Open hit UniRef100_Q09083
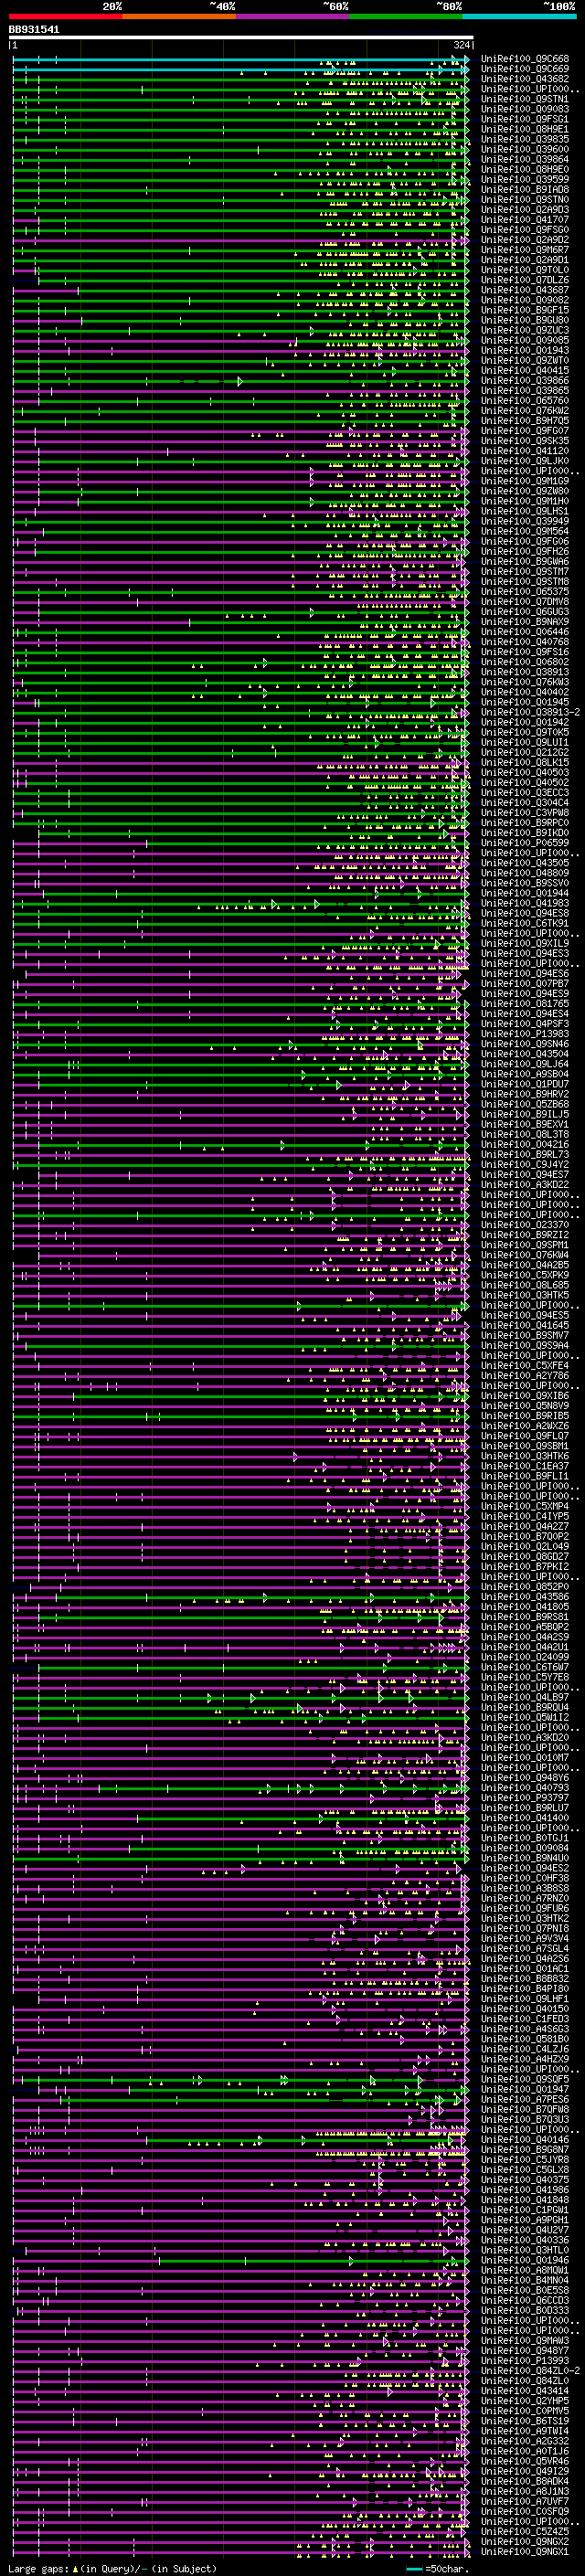The image size is (585, 2576). click(x=524, y=109)
